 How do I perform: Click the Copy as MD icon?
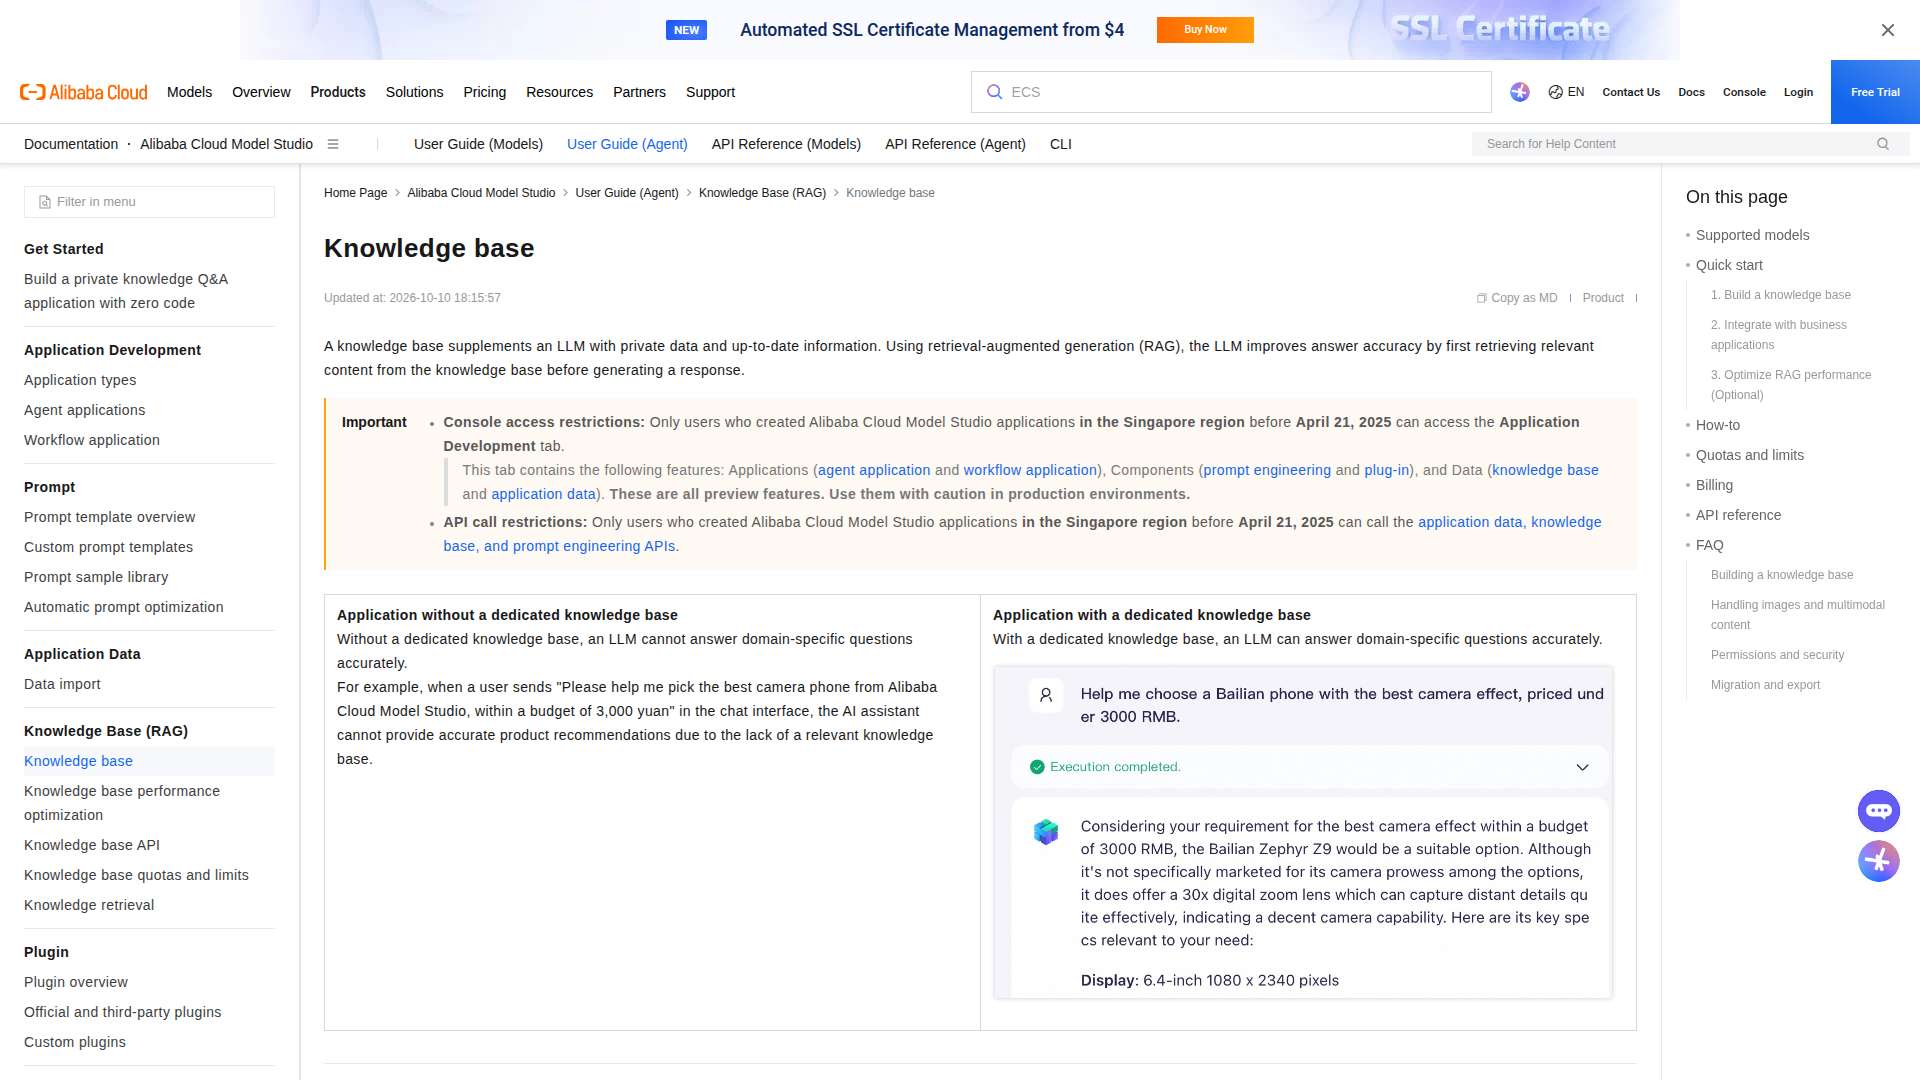(x=1481, y=298)
